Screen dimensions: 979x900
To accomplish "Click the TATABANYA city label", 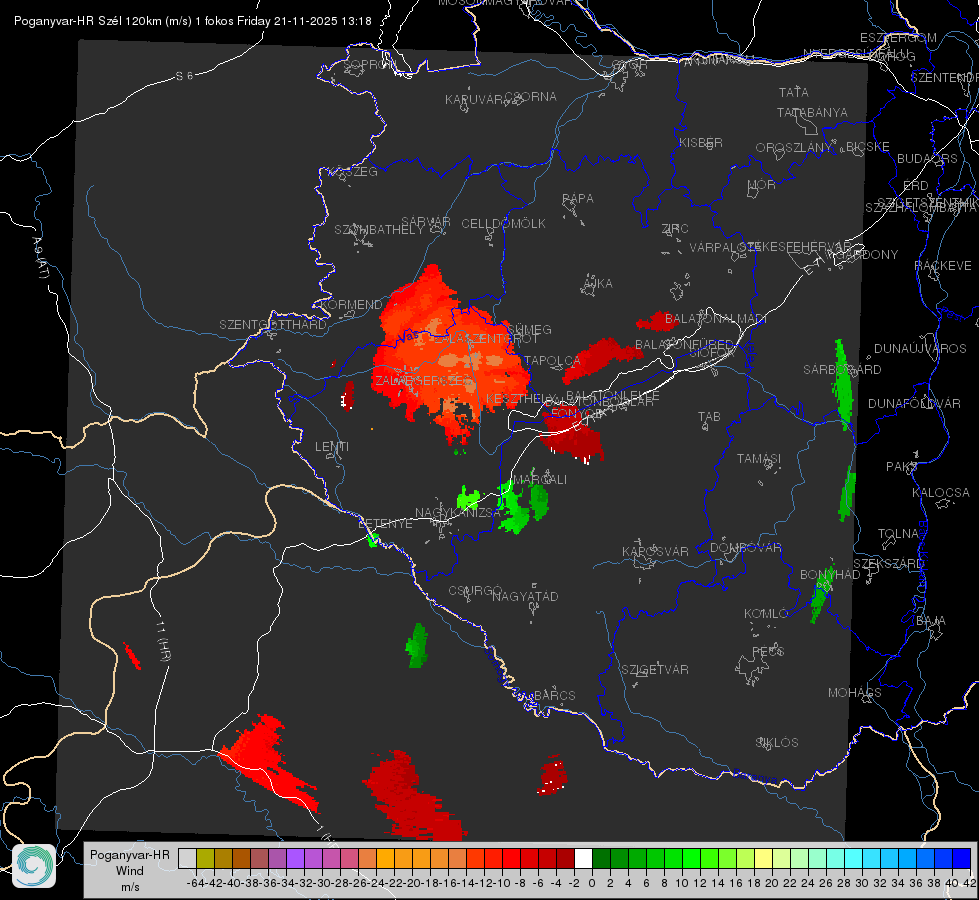I will click(812, 112).
